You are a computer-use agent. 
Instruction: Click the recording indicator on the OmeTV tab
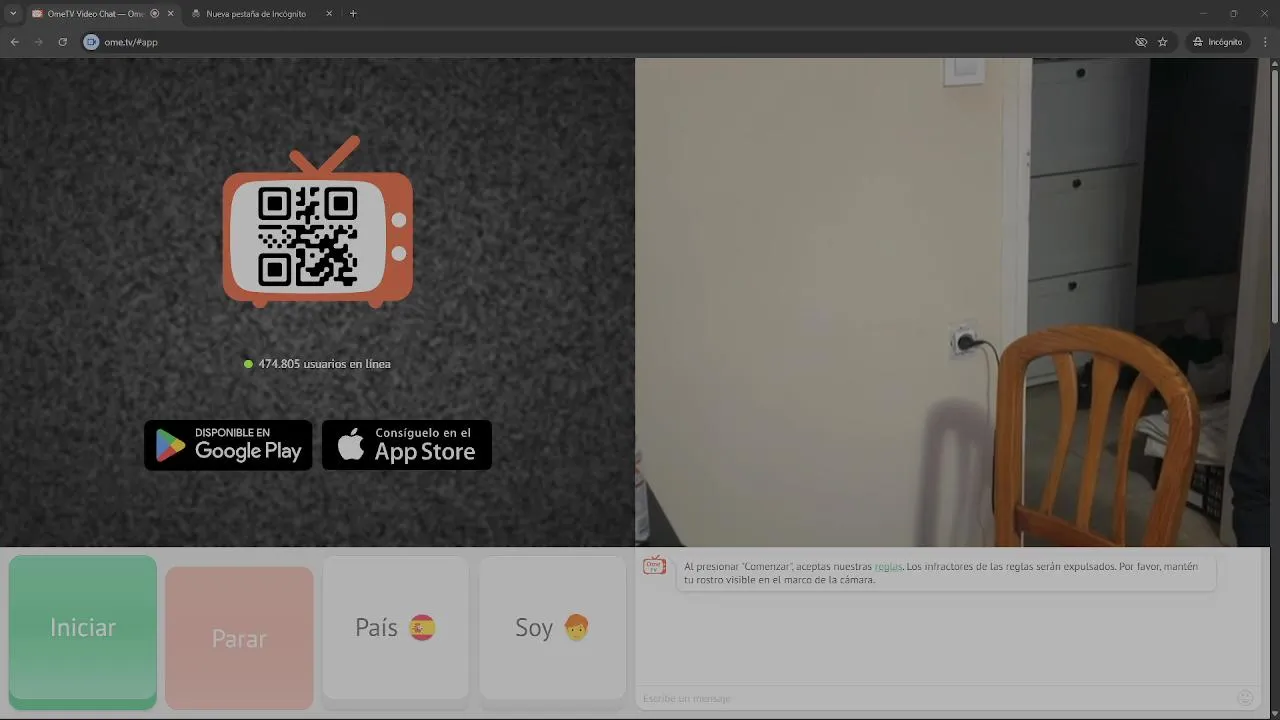[x=154, y=14]
